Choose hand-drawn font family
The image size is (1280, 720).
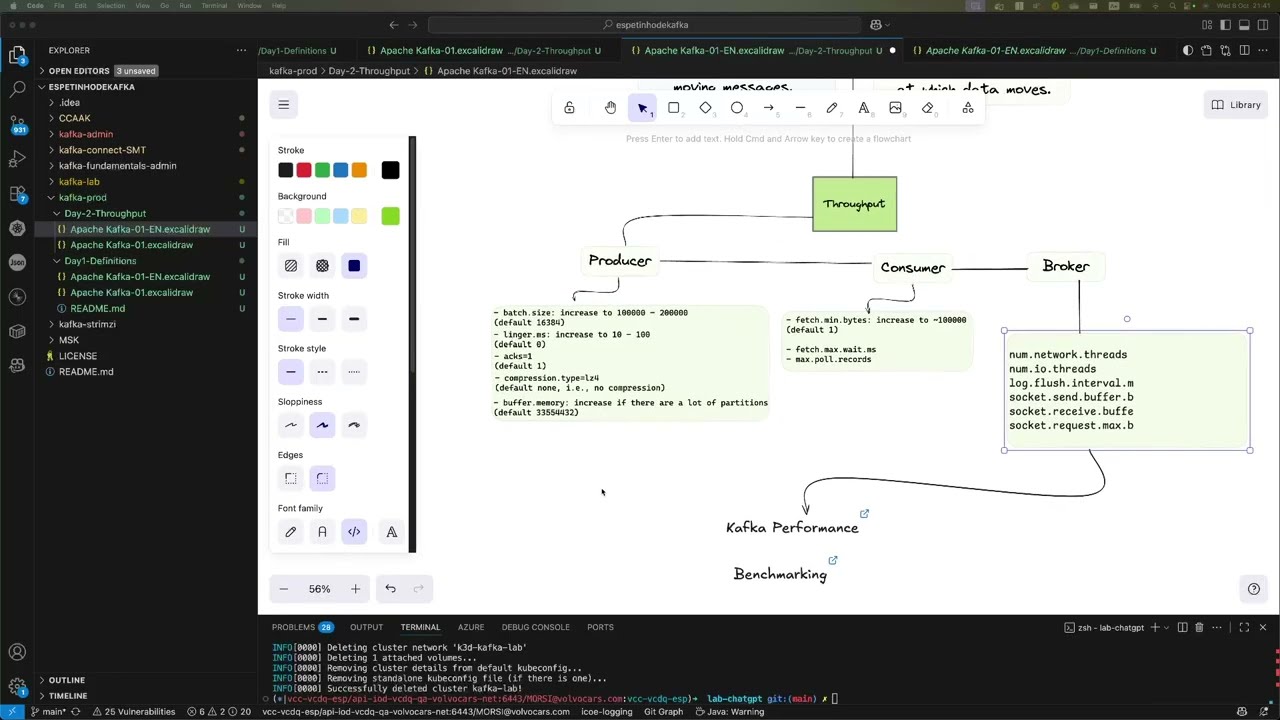(291, 532)
